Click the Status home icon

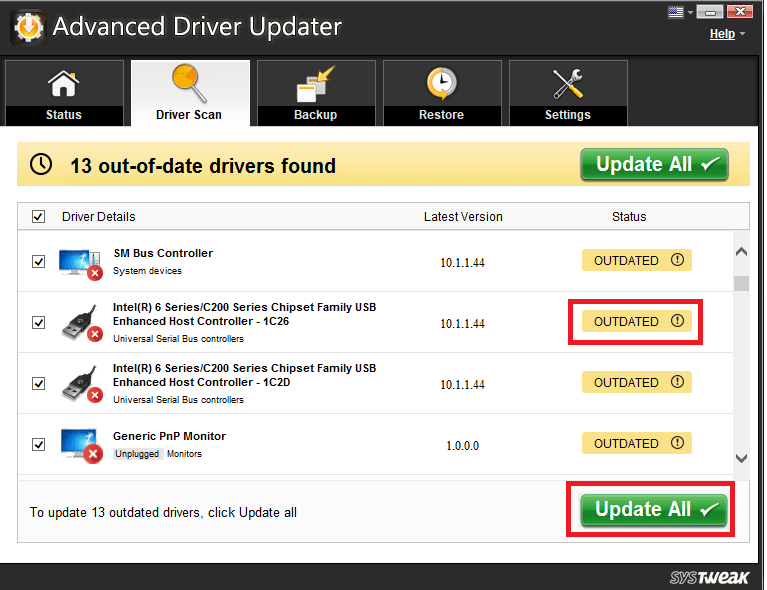click(x=64, y=84)
